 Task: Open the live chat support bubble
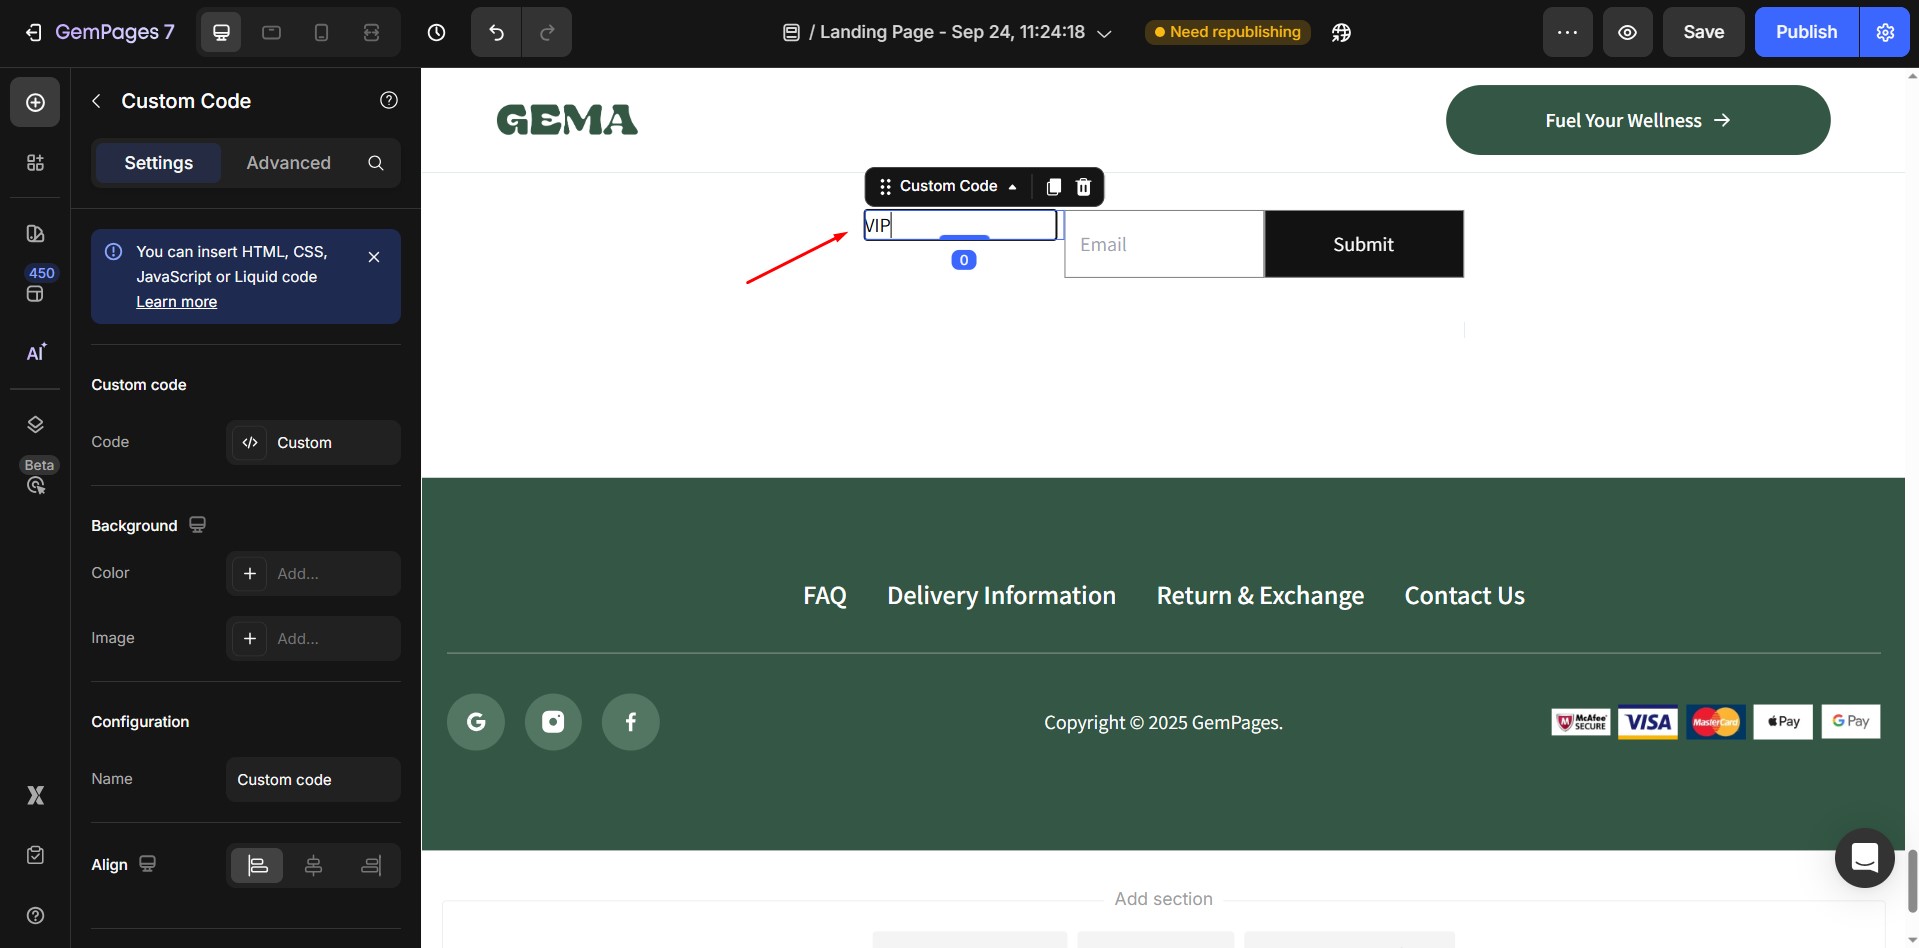1865,858
